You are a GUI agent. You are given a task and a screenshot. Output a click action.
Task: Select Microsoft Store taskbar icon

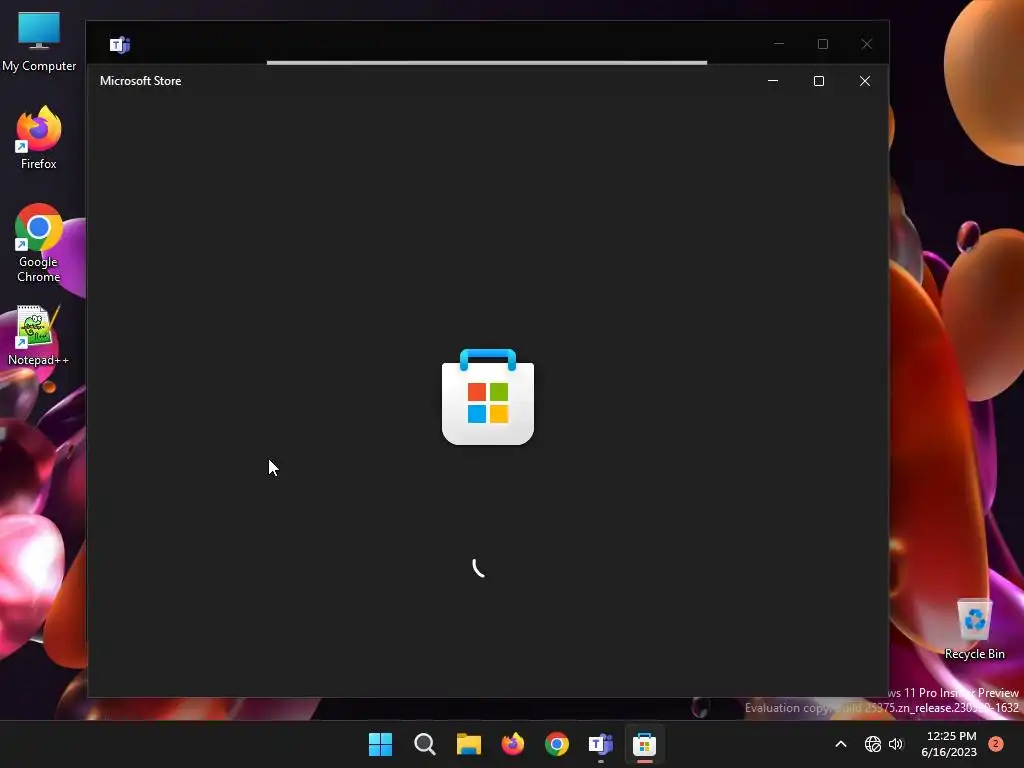[645, 744]
